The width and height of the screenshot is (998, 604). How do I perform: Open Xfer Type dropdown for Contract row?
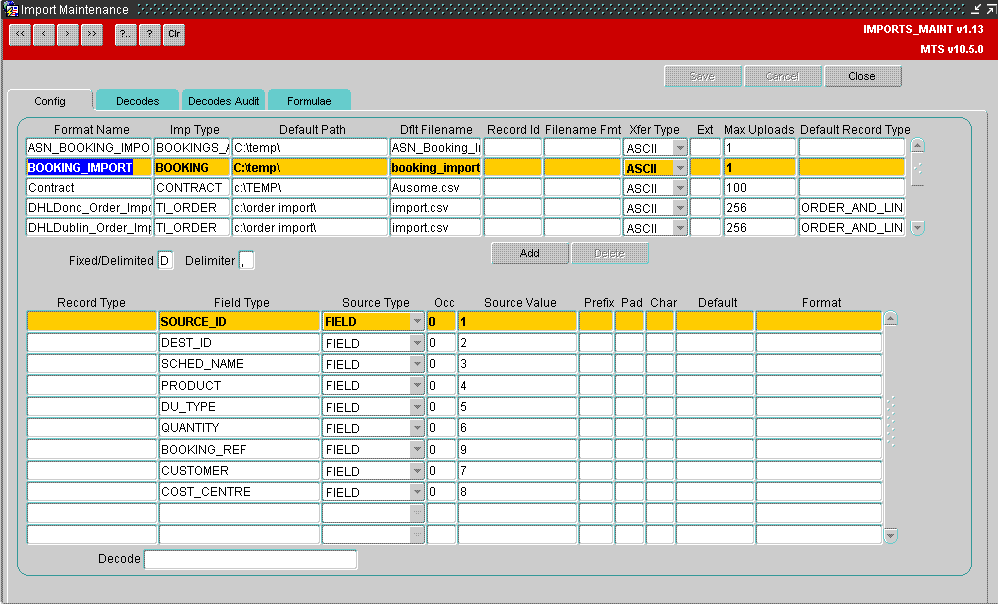click(680, 188)
